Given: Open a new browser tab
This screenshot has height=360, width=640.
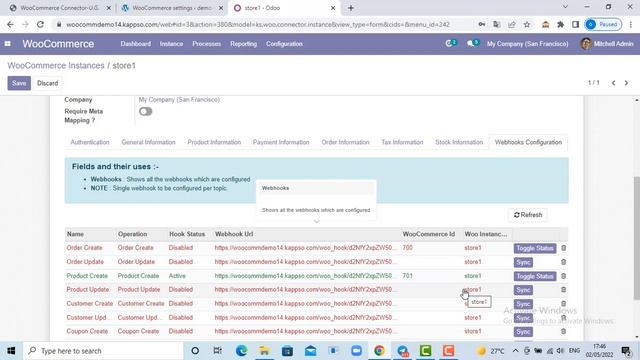Looking at the screenshot, I should coord(351,8).
